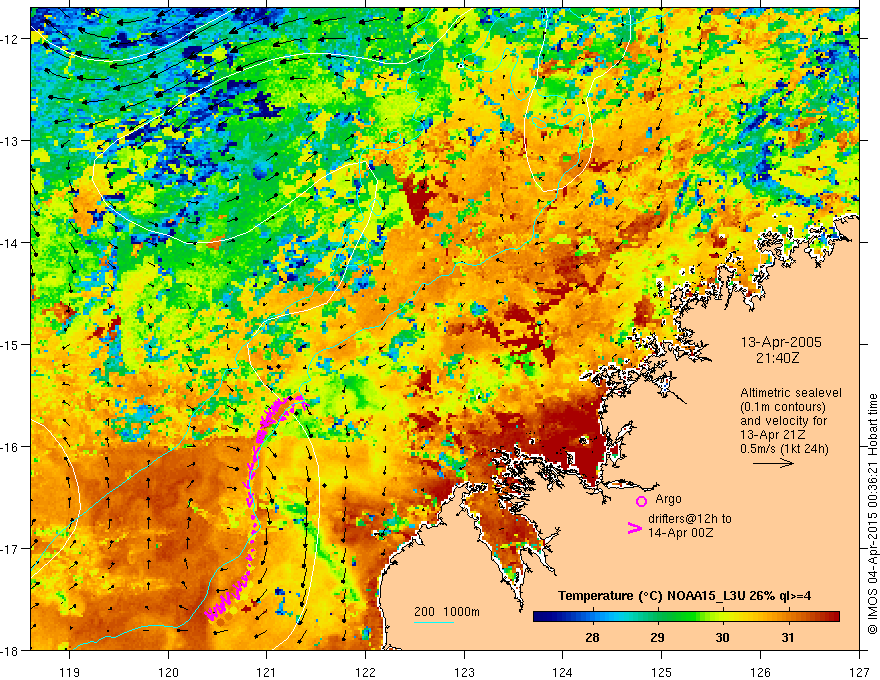
Task: Click the '(0.1m contours)' legend text
Action: tap(783, 407)
